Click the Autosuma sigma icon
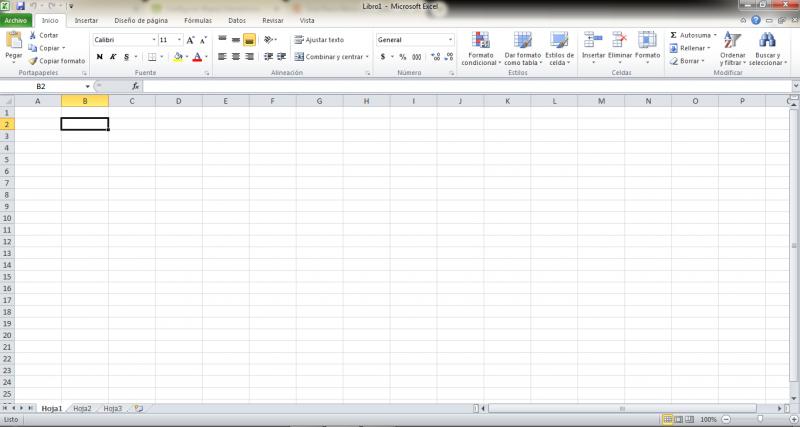This screenshot has width=800, height=427. coord(673,35)
